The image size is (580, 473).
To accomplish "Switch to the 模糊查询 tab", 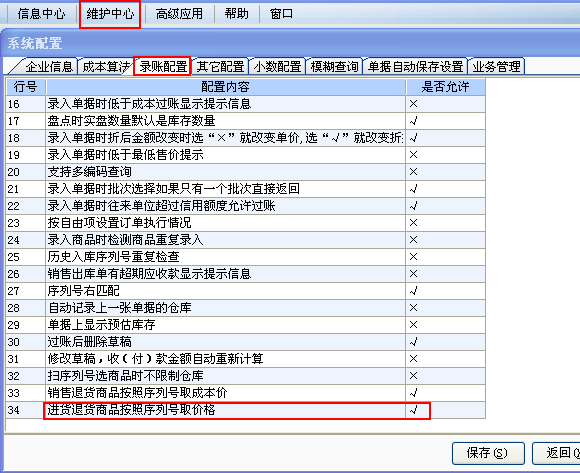I will [x=334, y=67].
